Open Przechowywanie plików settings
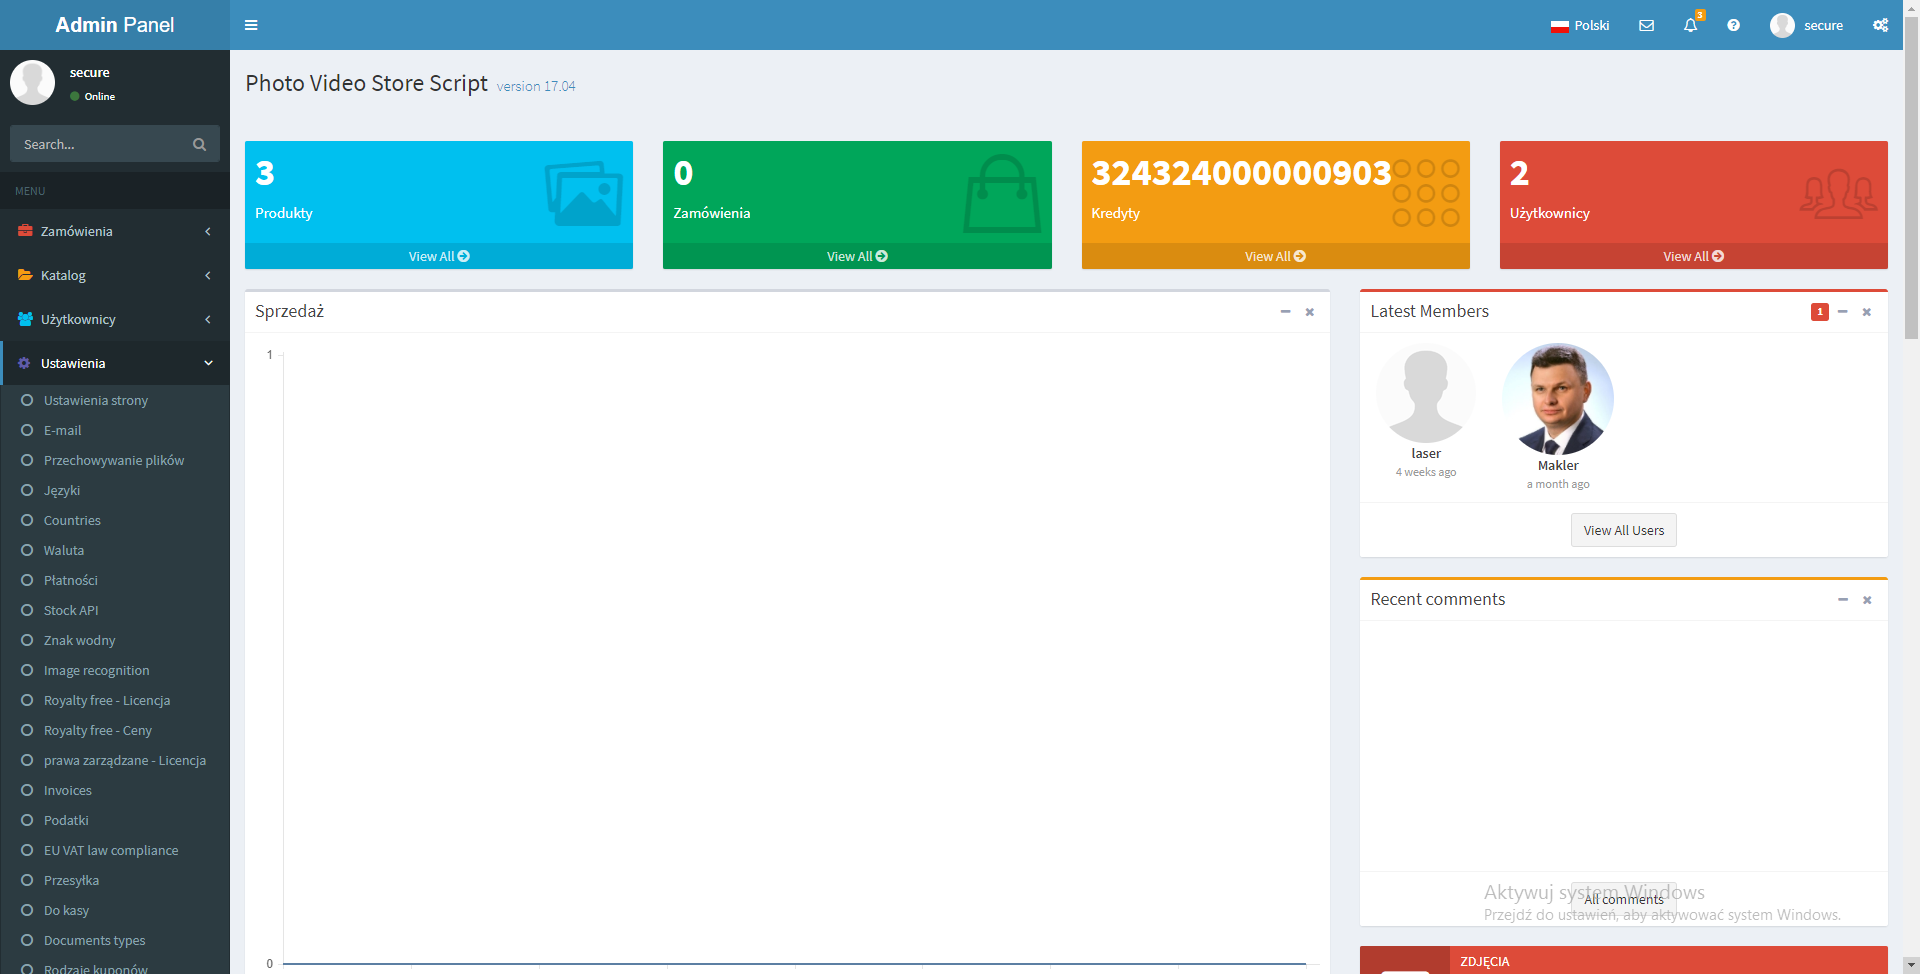The height and width of the screenshot is (974, 1920). (114, 460)
